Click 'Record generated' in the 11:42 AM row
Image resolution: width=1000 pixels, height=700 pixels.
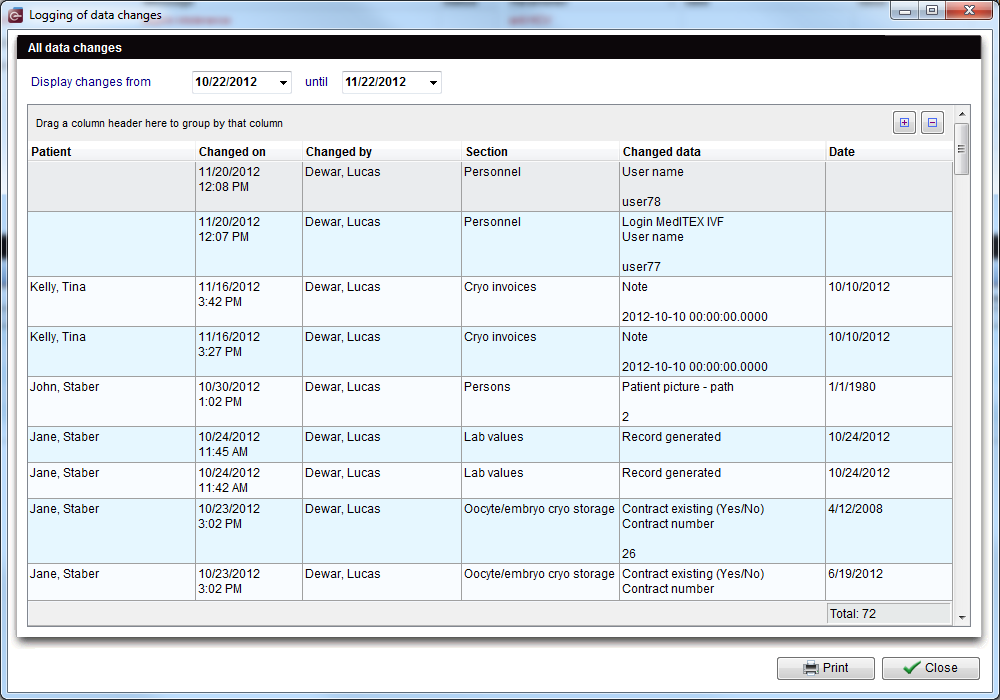point(672,473)
